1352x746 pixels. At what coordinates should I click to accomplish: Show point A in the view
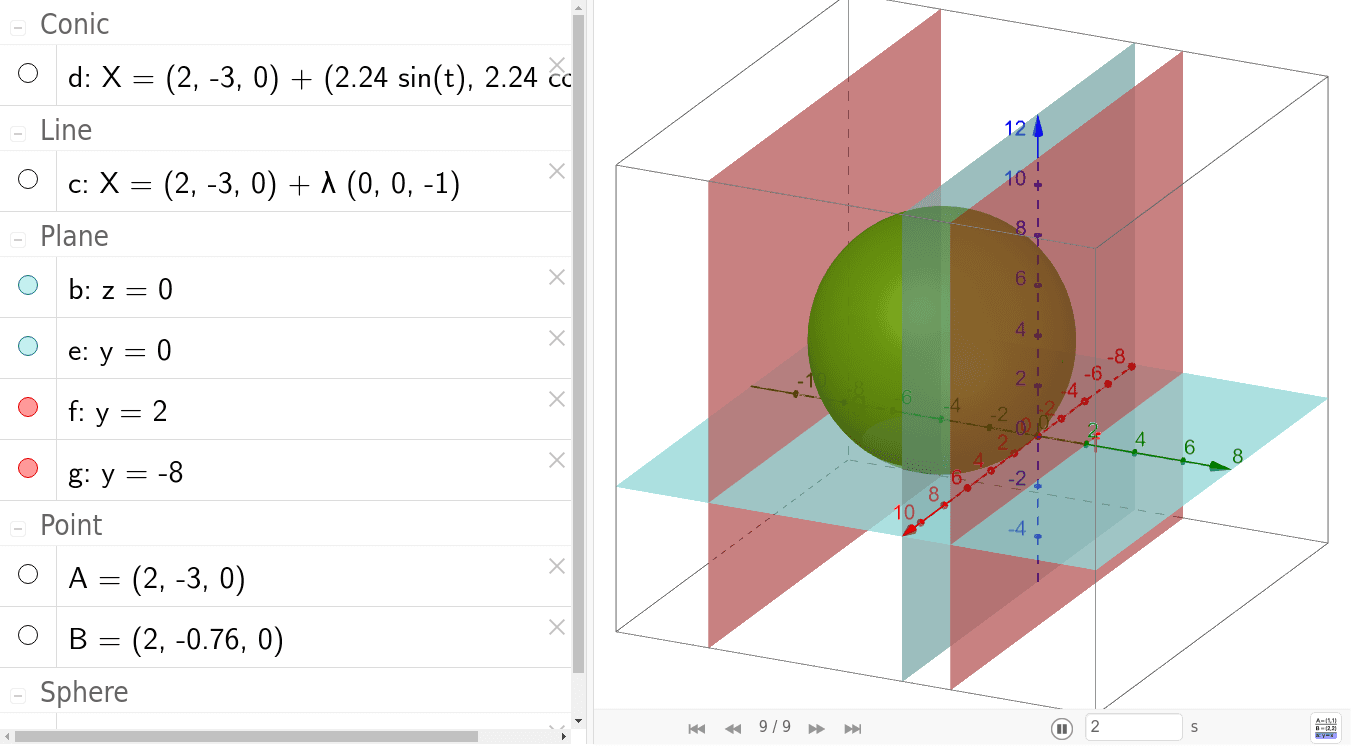[x=28, y=574]
